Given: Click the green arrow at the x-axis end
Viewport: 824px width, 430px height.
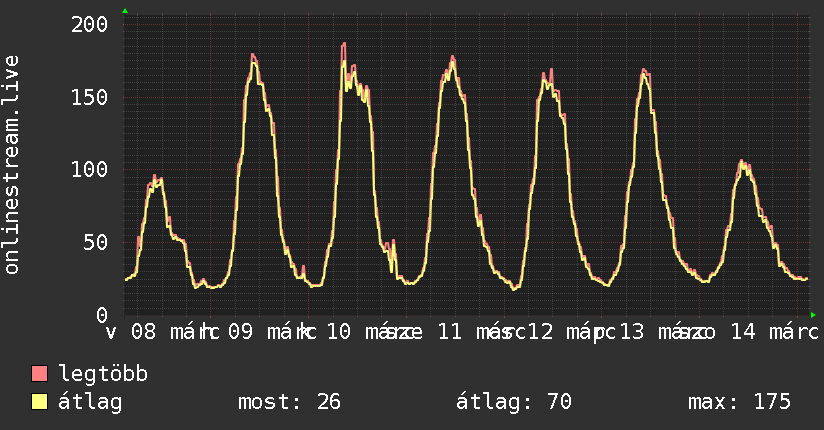Looking at the screenshot, I should (x=813, y=315).
